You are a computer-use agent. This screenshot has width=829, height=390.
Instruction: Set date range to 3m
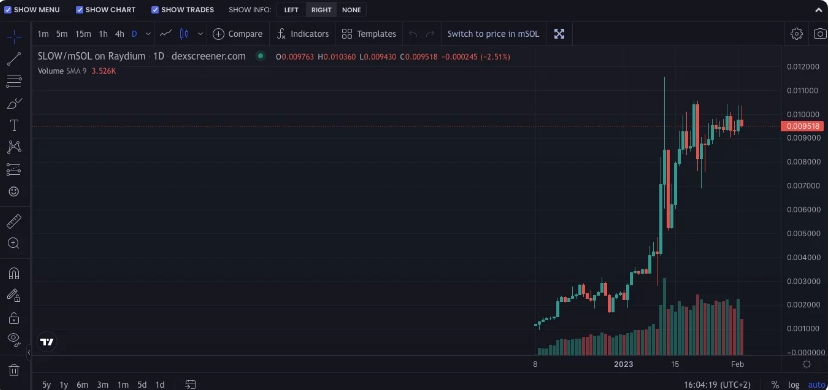[103, 385]
